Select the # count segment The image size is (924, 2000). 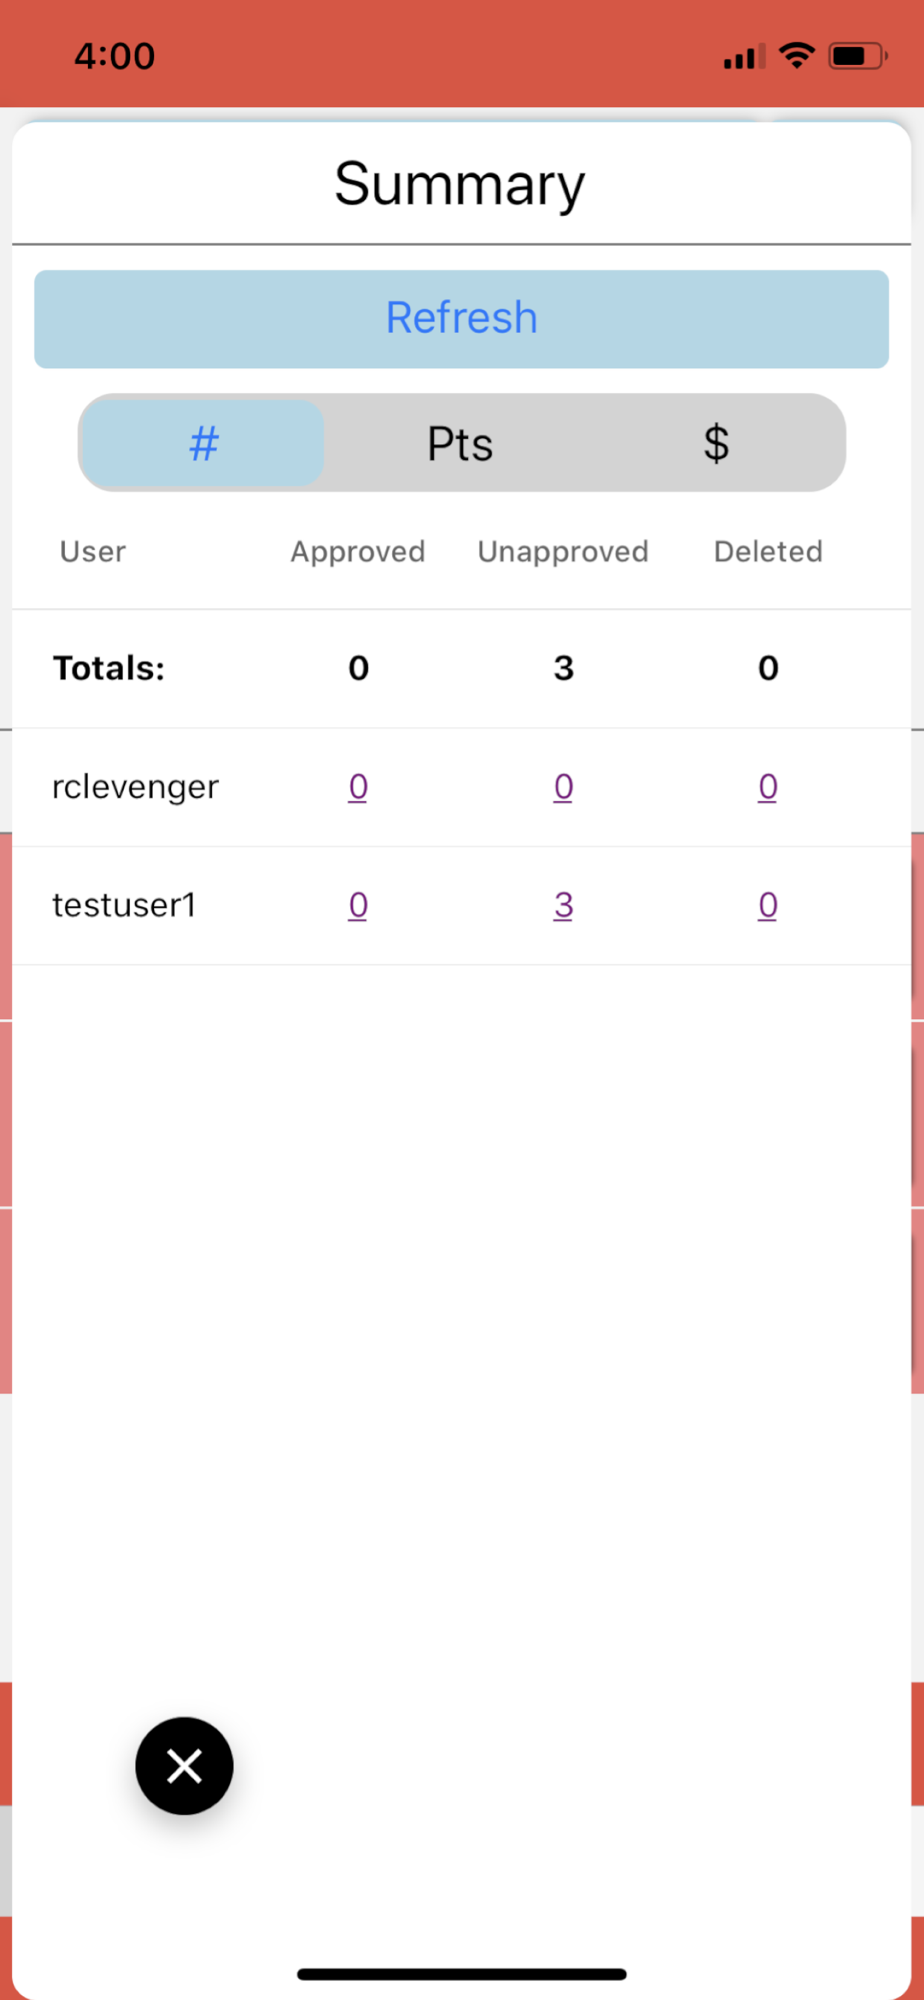point(204,443)
